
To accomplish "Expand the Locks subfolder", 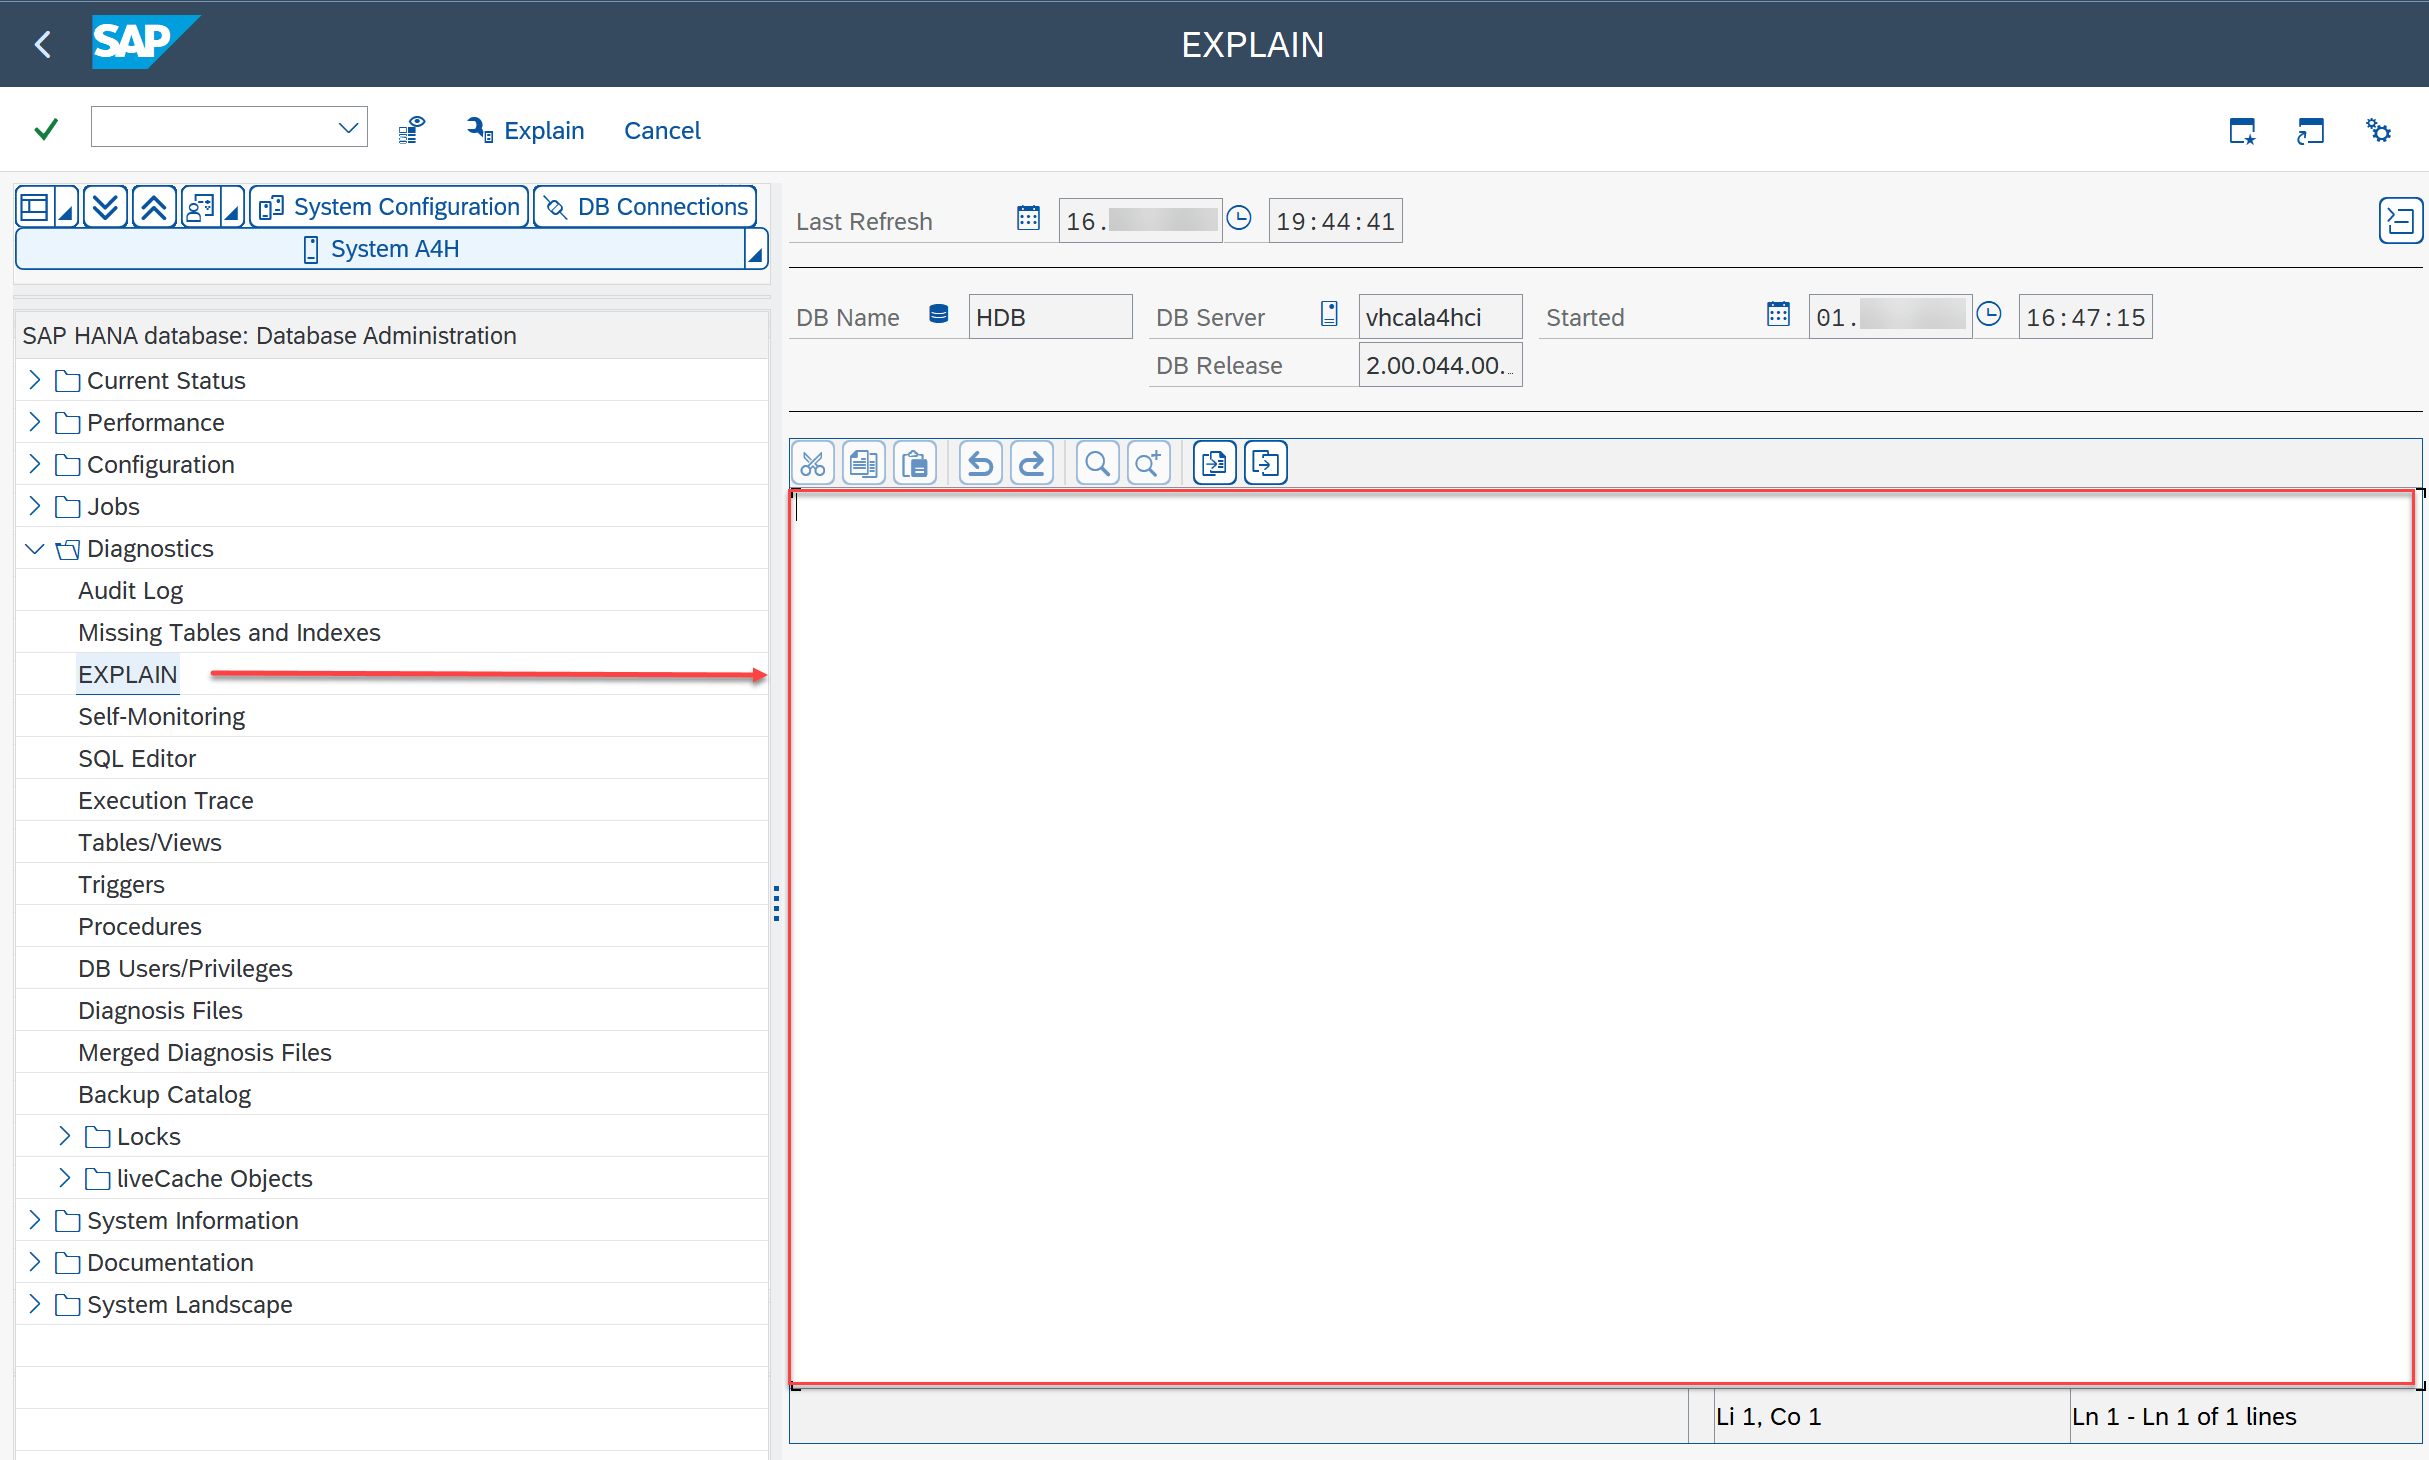I will [x=65, y=1136].
